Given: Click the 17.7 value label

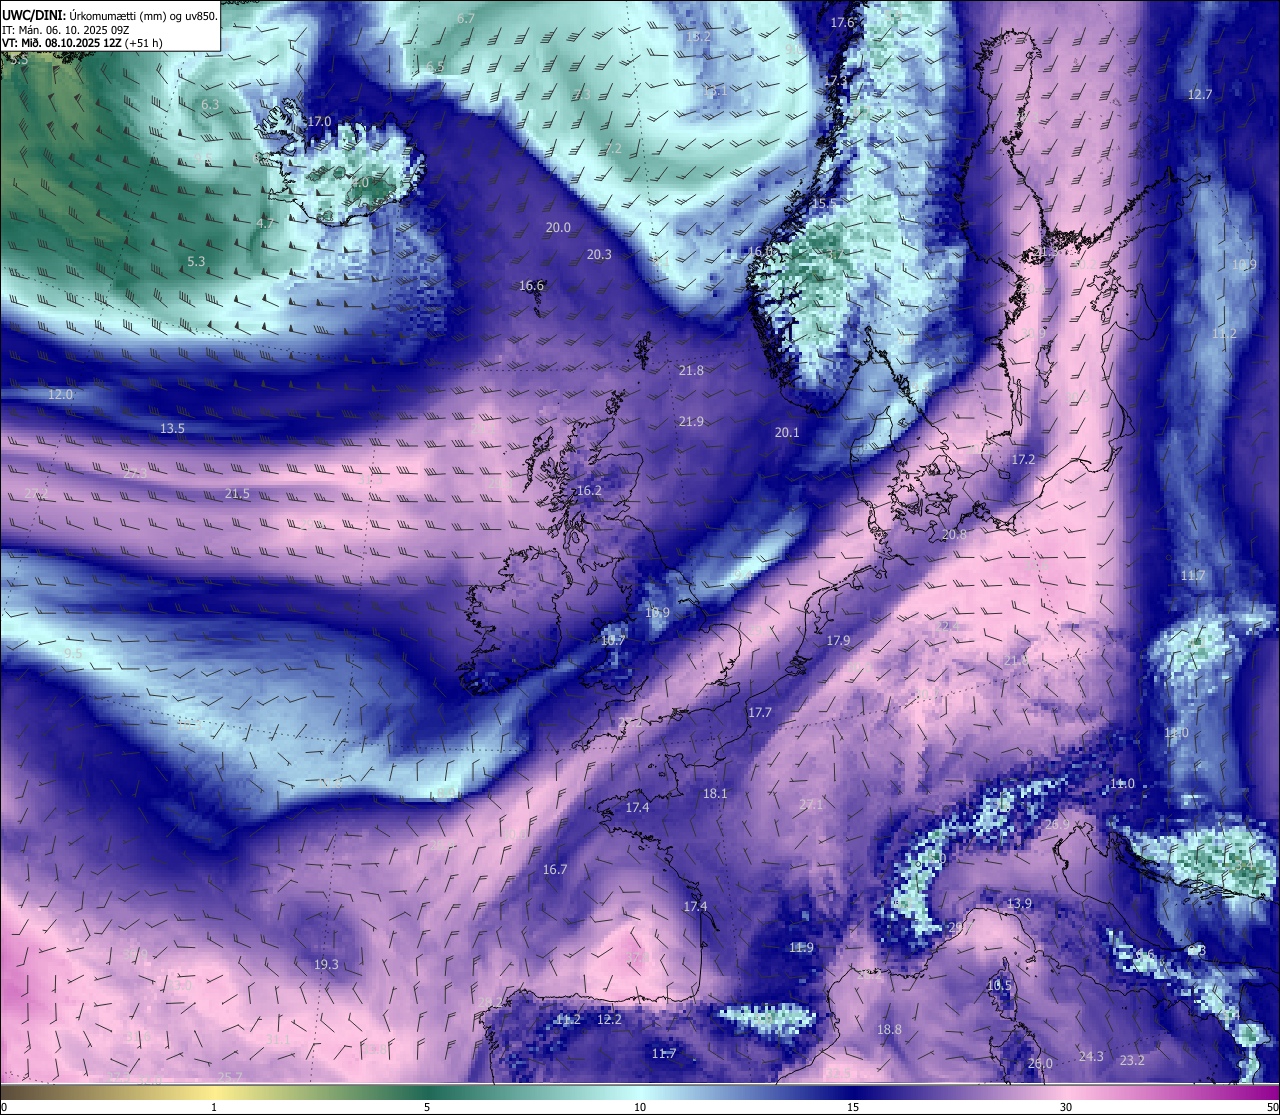Looking at the screenshot, I should (x=760, y=712).
